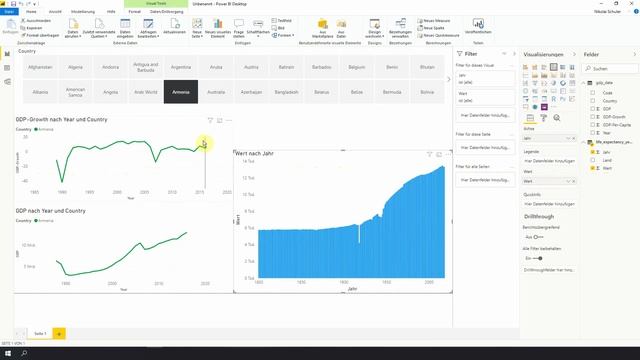Check the GDP-Per-Capita field checkbox
Image resolution: width=640 pixels, height=360 pixels.
[592, 124]
